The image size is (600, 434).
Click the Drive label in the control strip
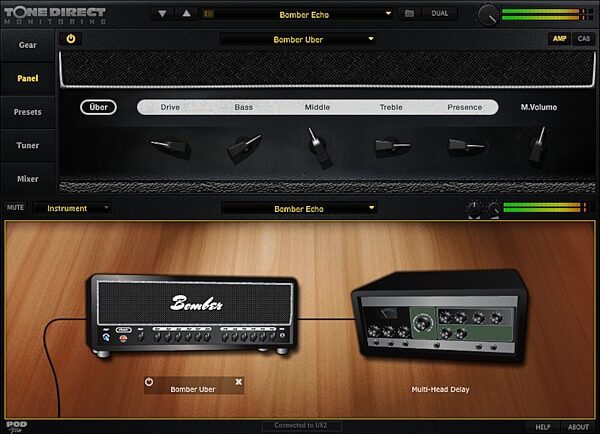(170, 107)
